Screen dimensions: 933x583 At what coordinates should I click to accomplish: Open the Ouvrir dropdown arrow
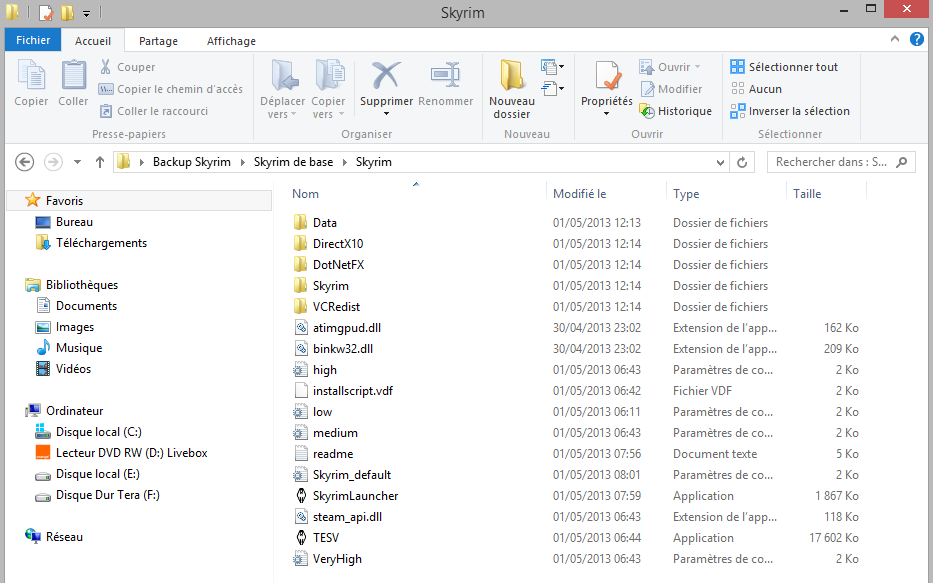[x=697, y=67]
